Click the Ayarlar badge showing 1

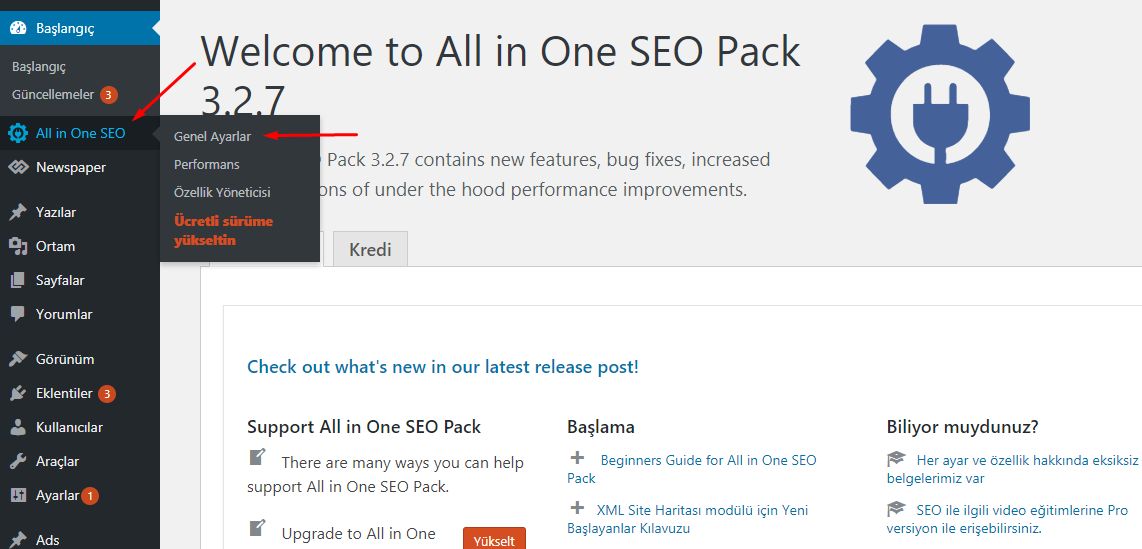(90, 496)
